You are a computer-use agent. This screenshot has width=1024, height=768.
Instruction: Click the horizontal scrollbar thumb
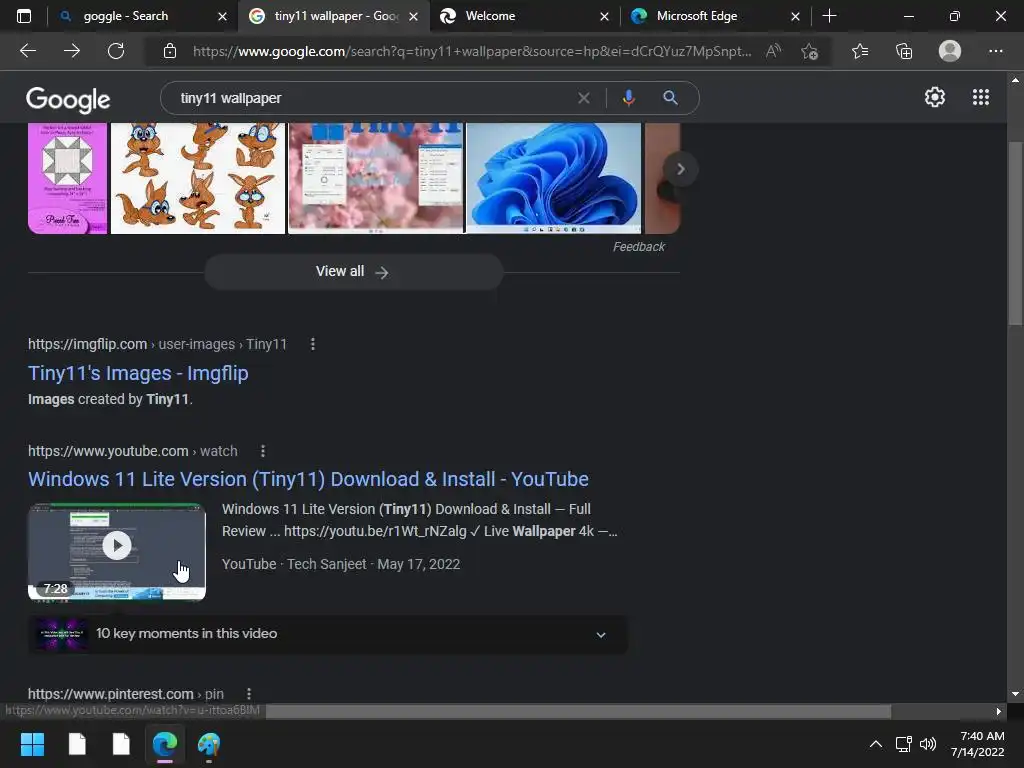tap(578, 711)
